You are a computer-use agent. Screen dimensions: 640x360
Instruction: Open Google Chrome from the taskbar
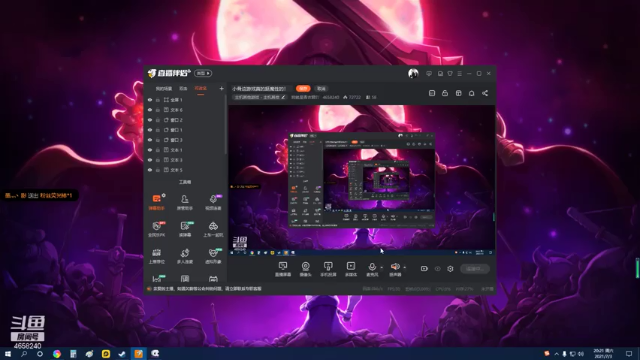(57, 353)
